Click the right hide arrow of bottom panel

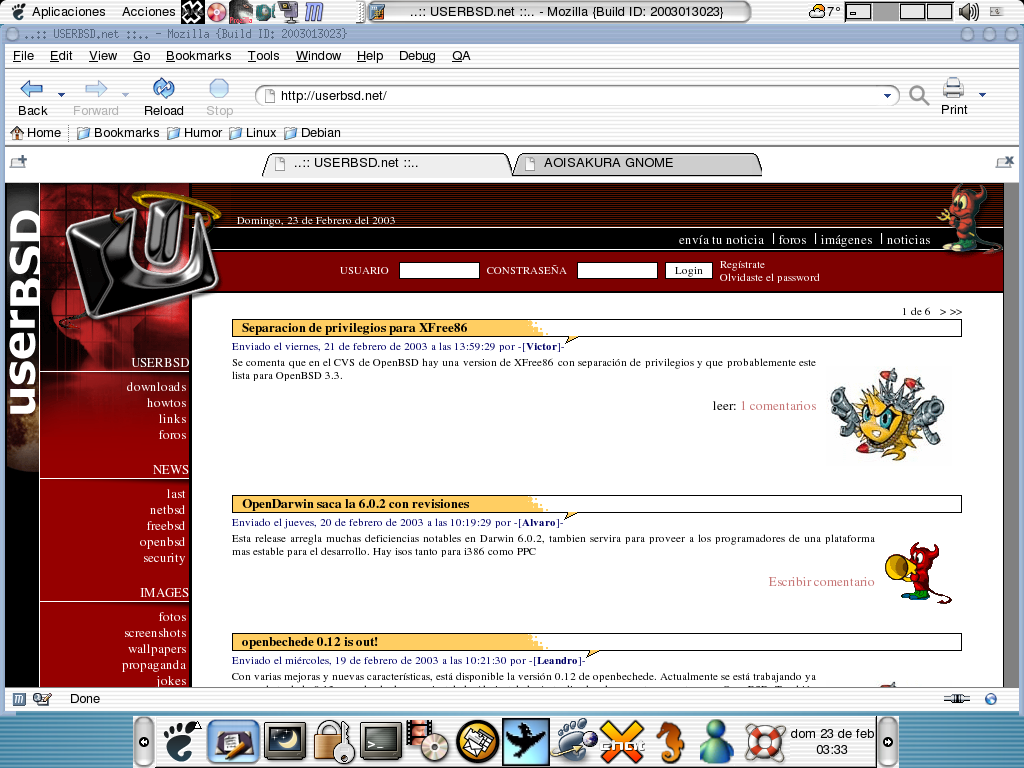[888, 741]
